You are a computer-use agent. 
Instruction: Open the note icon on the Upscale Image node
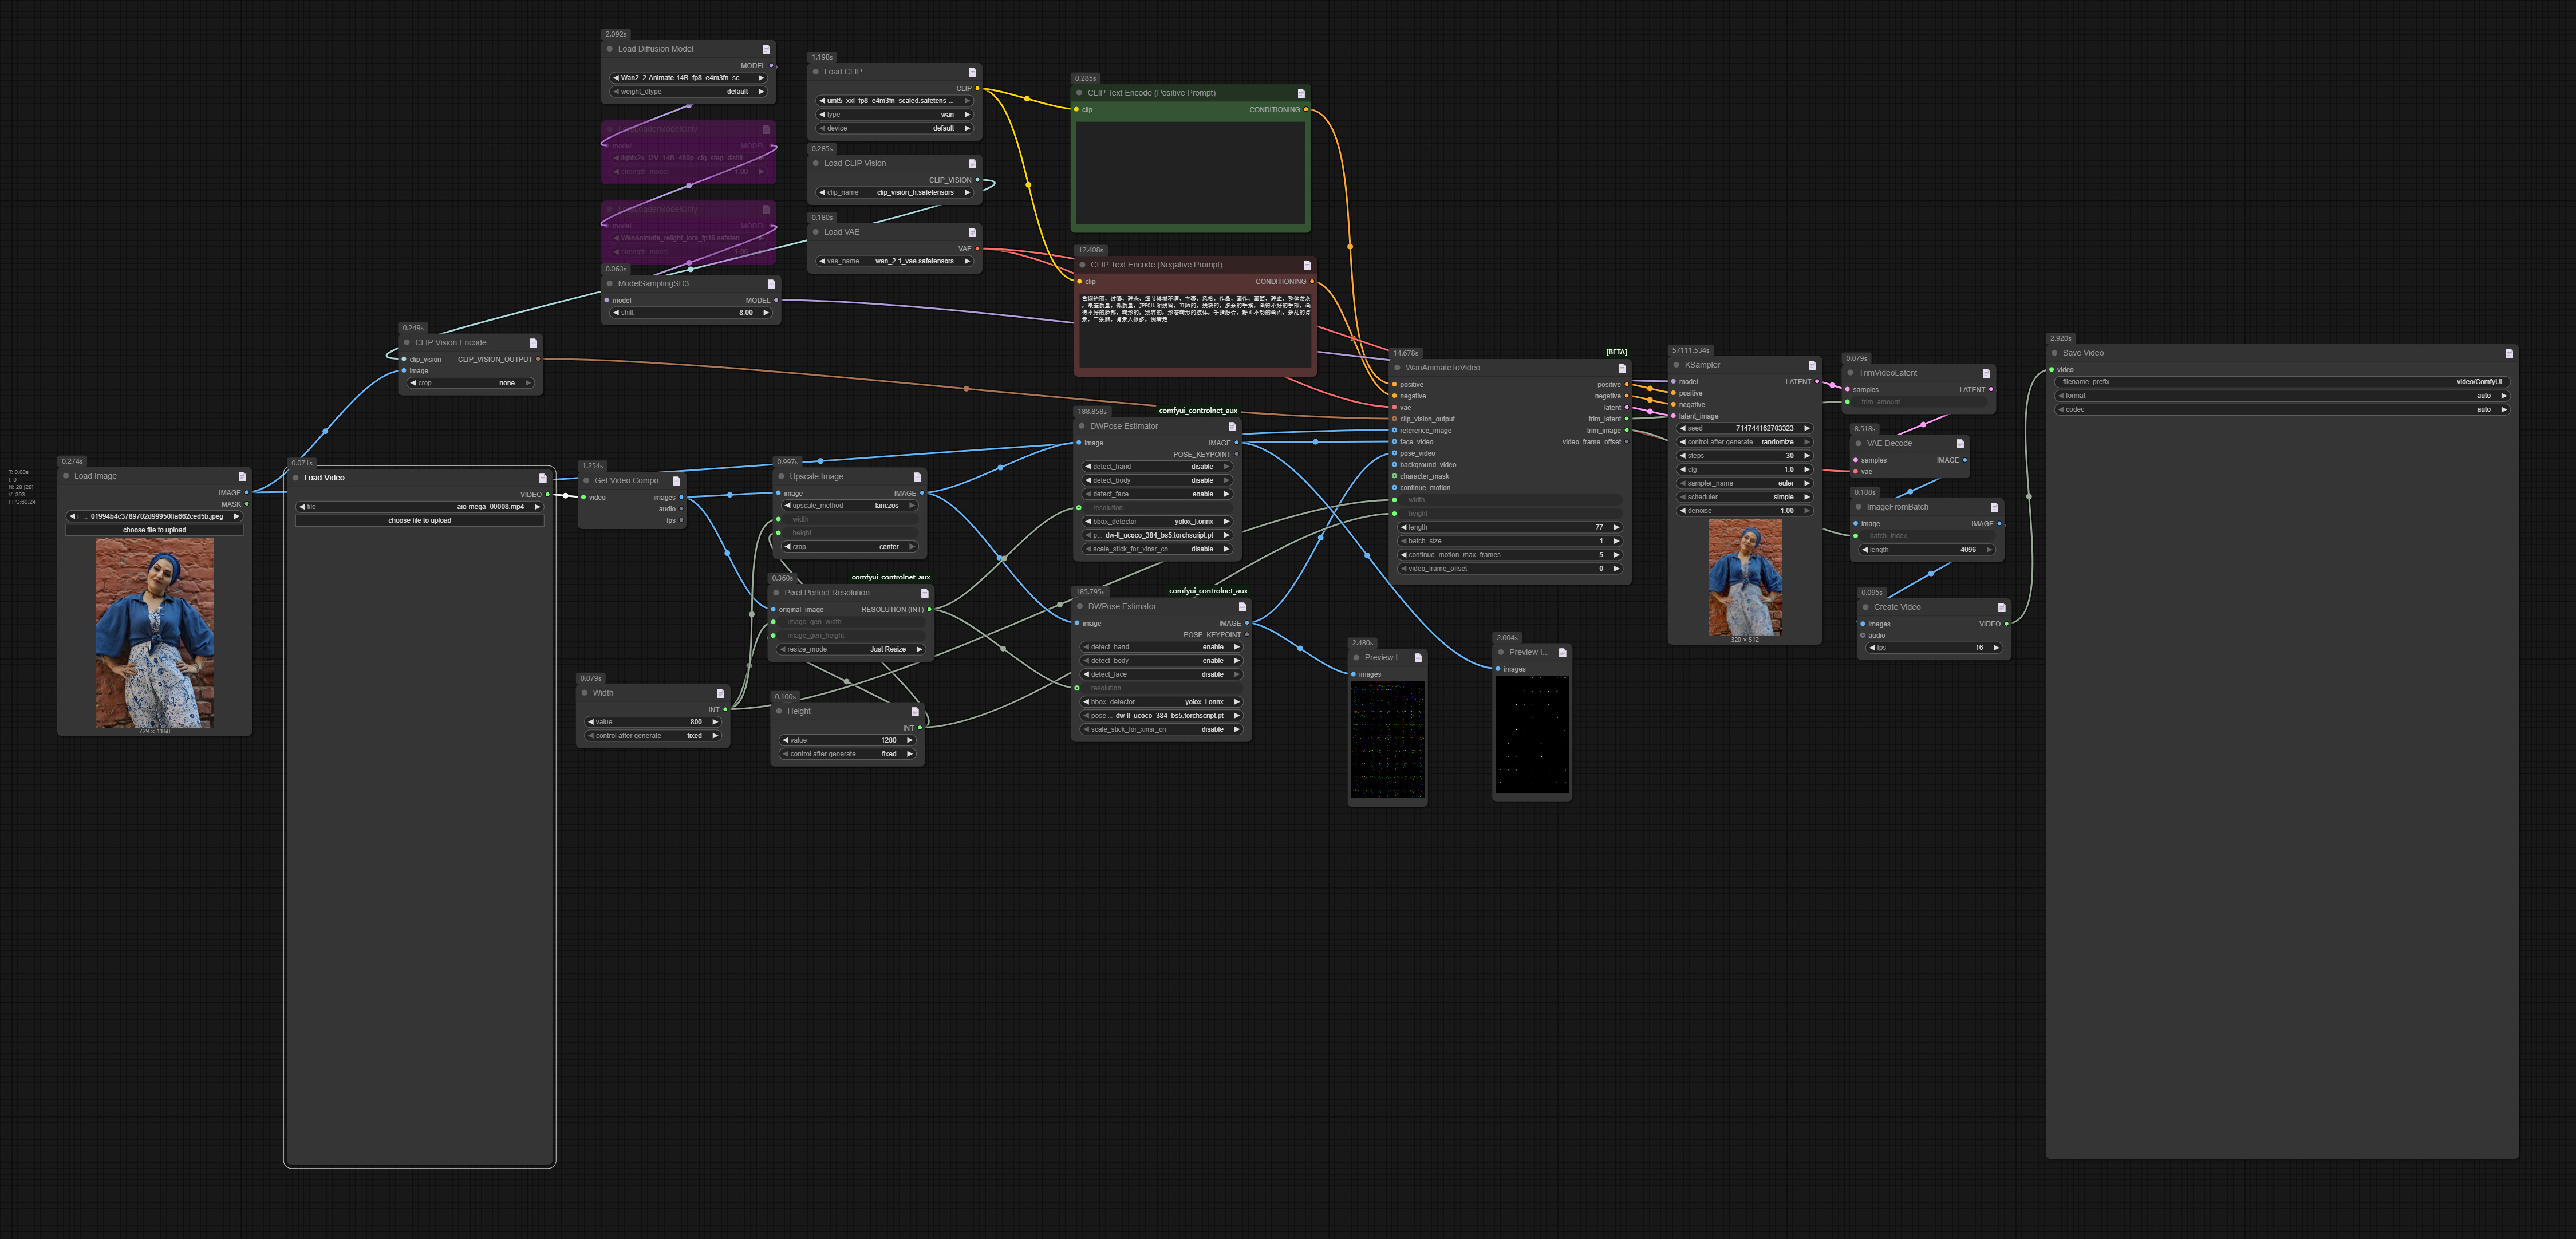[x=918, y=476]
